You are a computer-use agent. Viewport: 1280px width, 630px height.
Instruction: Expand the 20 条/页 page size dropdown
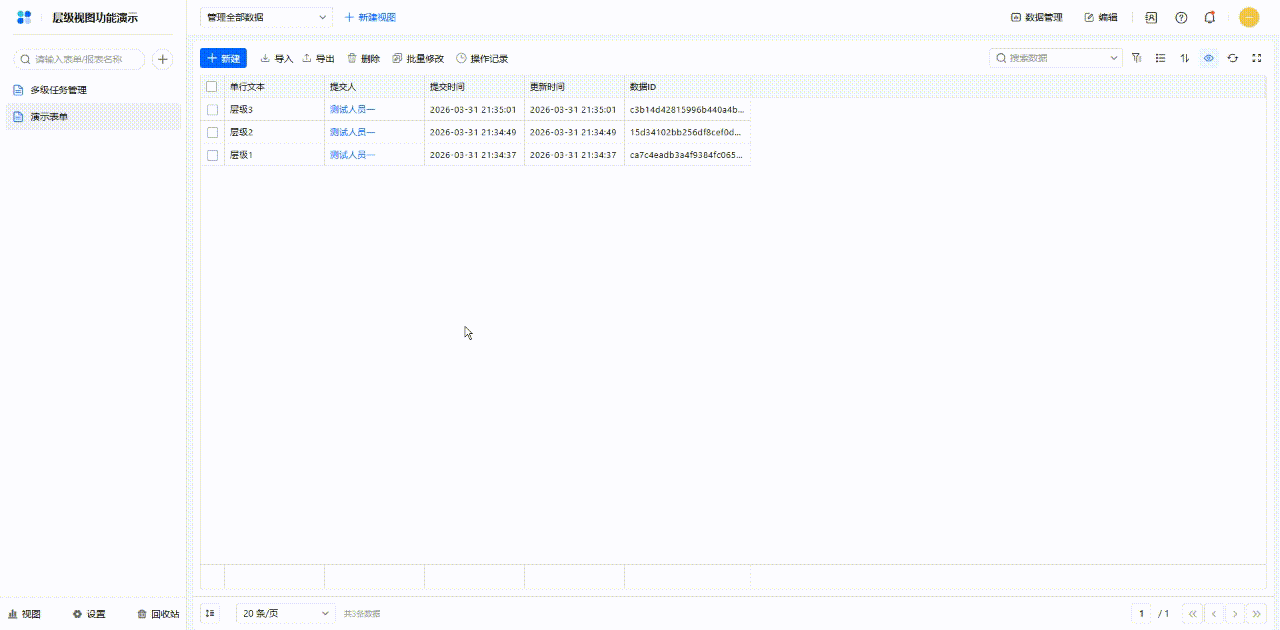(x=286, y=613)
